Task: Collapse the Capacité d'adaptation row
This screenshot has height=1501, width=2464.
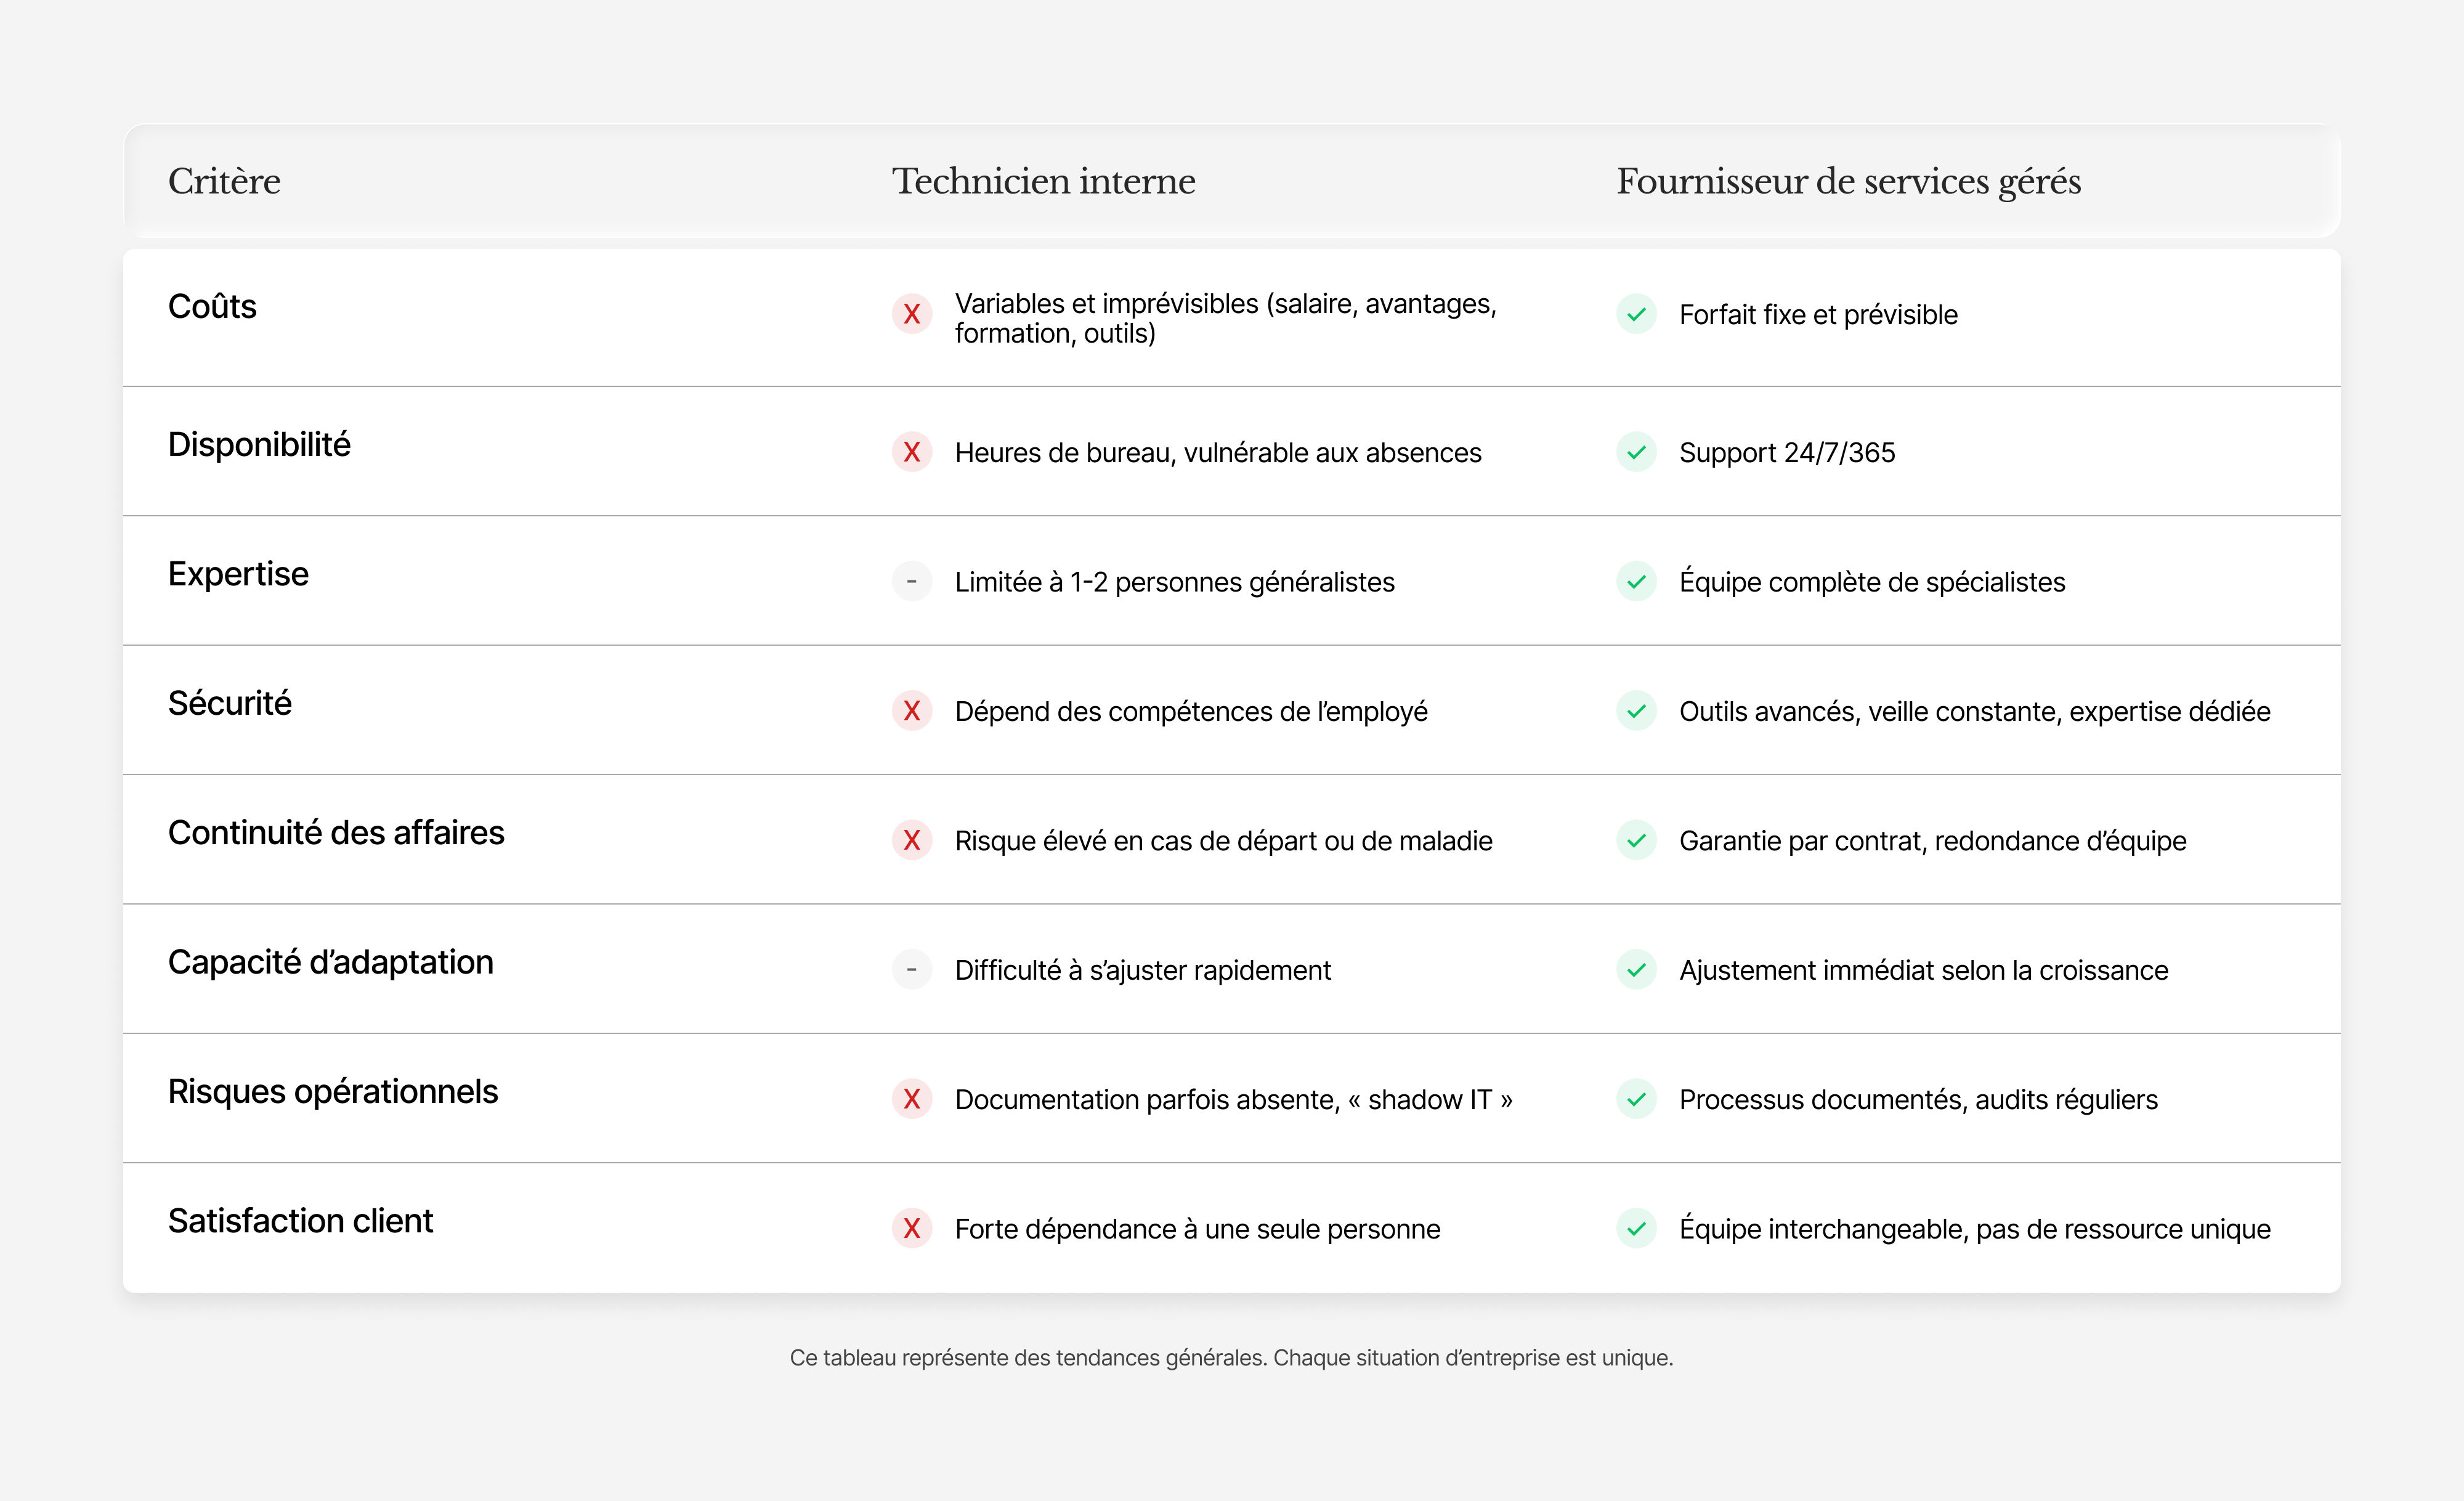Action: [x=330, y=961]
